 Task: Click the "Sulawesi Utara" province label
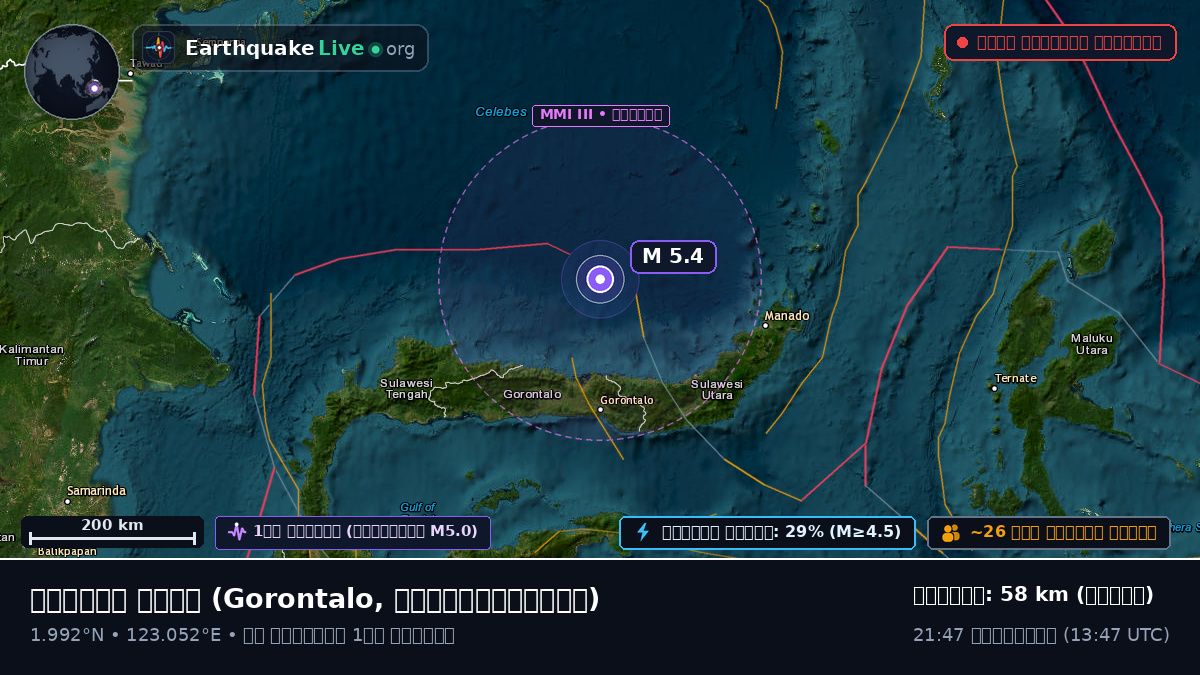(717, 389)
